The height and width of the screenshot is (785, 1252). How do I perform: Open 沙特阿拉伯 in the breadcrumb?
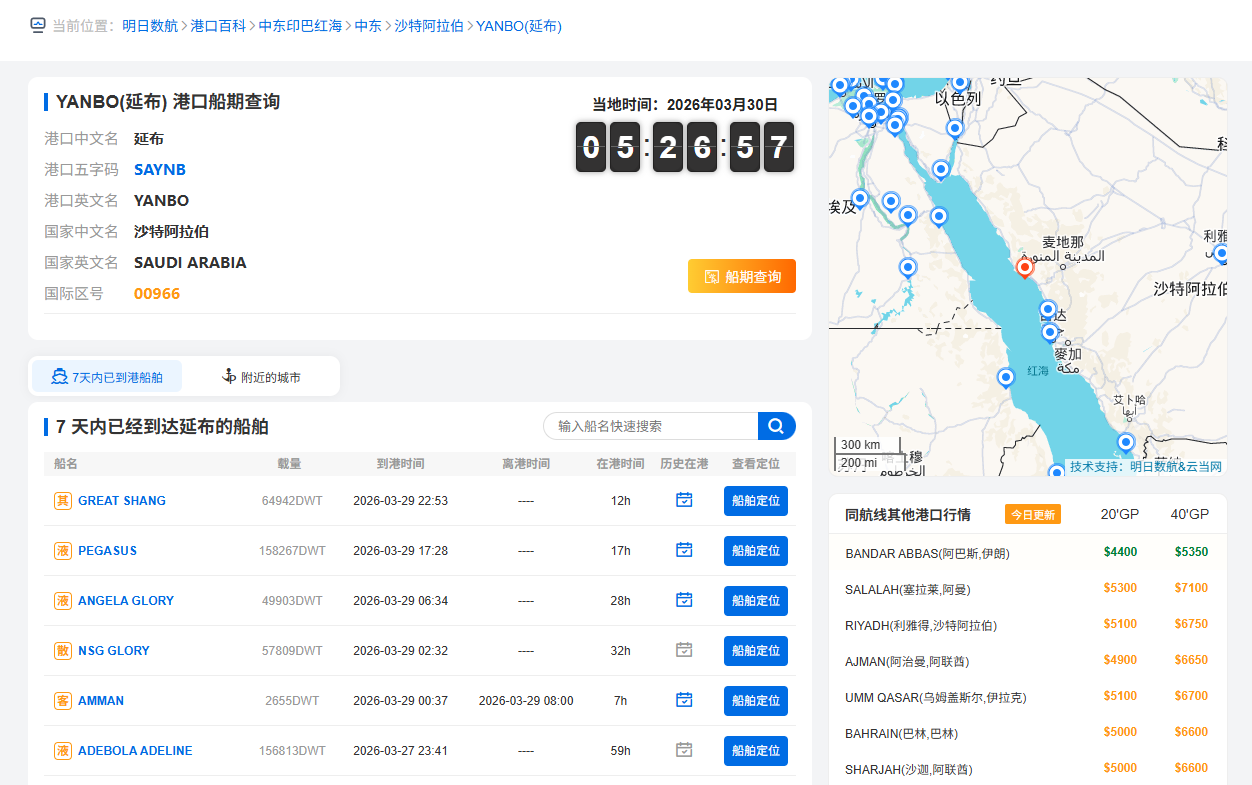(429, 26)
